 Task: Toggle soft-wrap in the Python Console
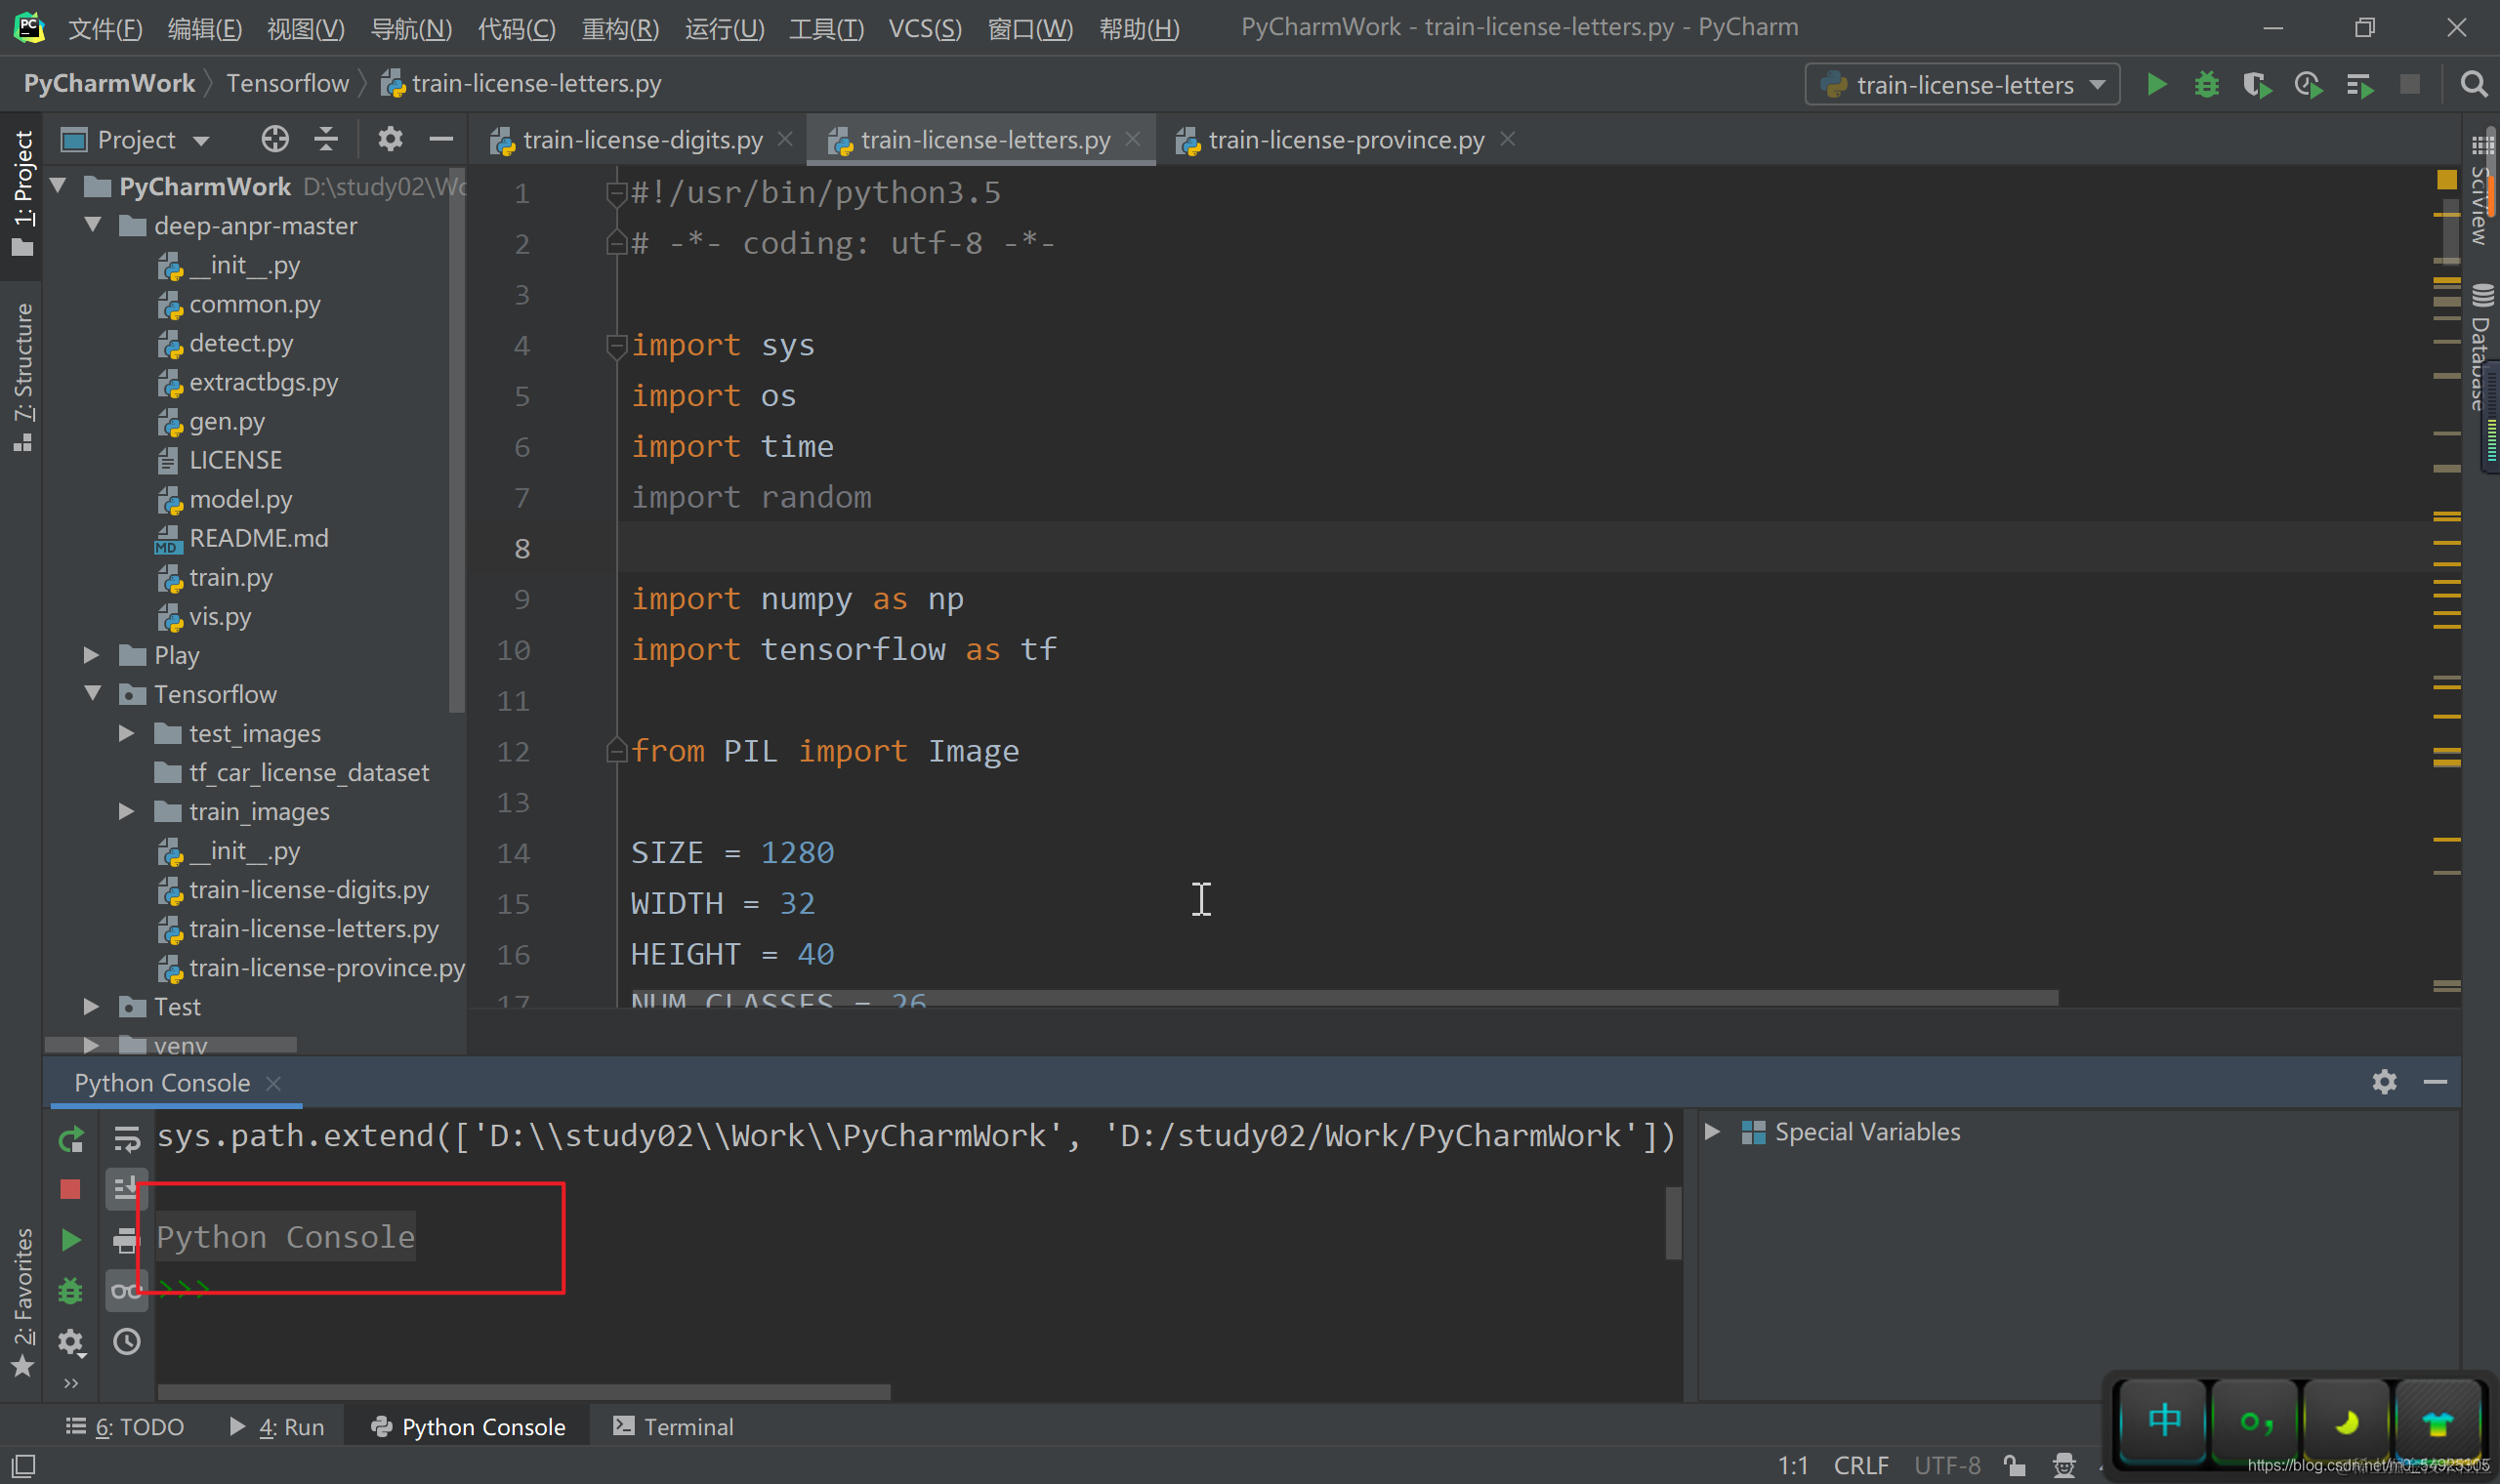(127, 1139)
